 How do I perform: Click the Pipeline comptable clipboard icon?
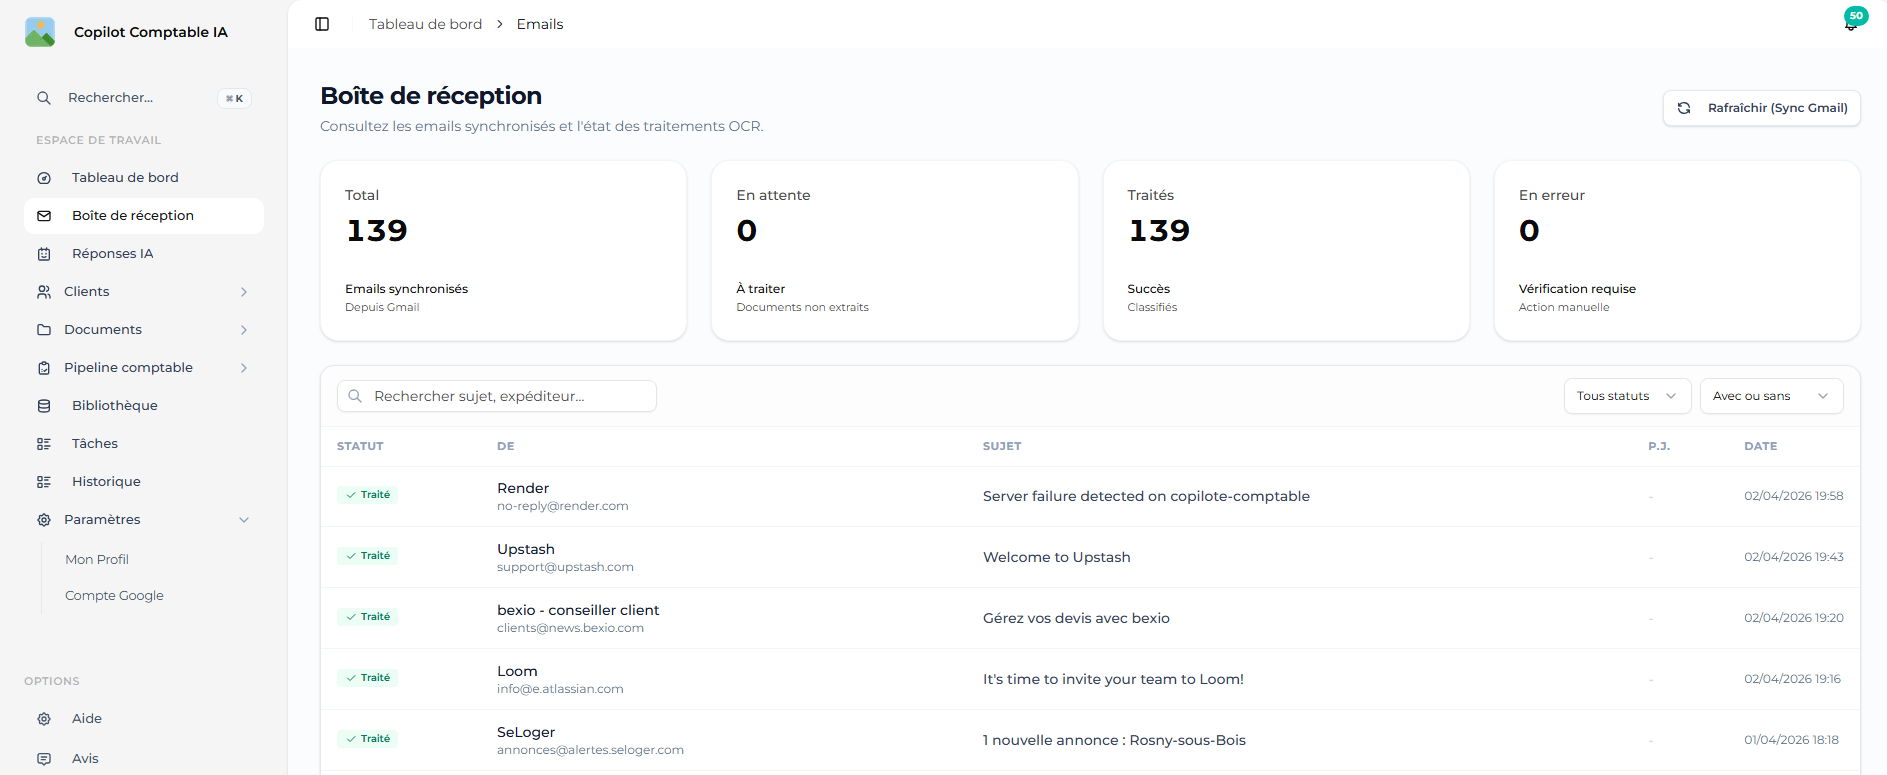(x=44, y=368)
